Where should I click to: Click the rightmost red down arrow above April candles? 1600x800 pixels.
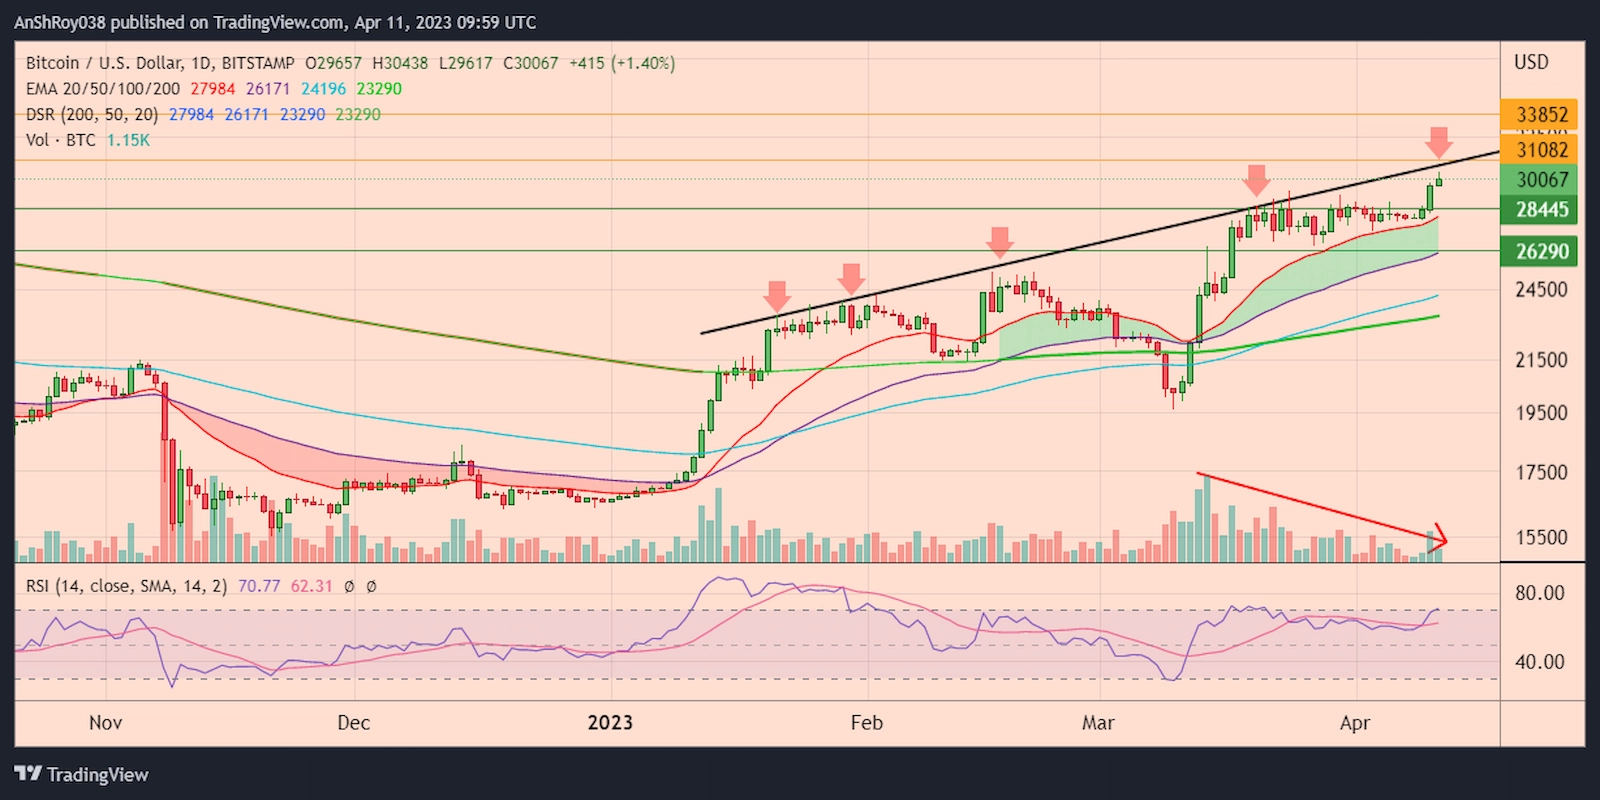[1439, 142]
